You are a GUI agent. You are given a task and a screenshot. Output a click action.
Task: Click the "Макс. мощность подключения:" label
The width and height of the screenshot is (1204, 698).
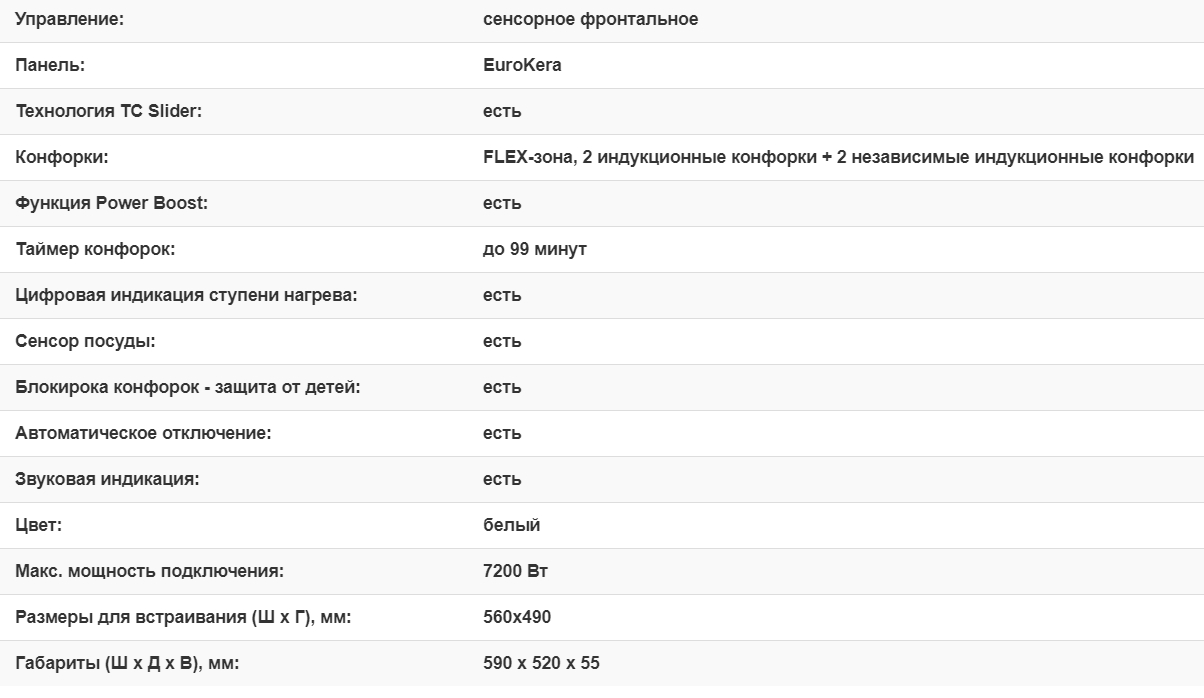[150, 571]
